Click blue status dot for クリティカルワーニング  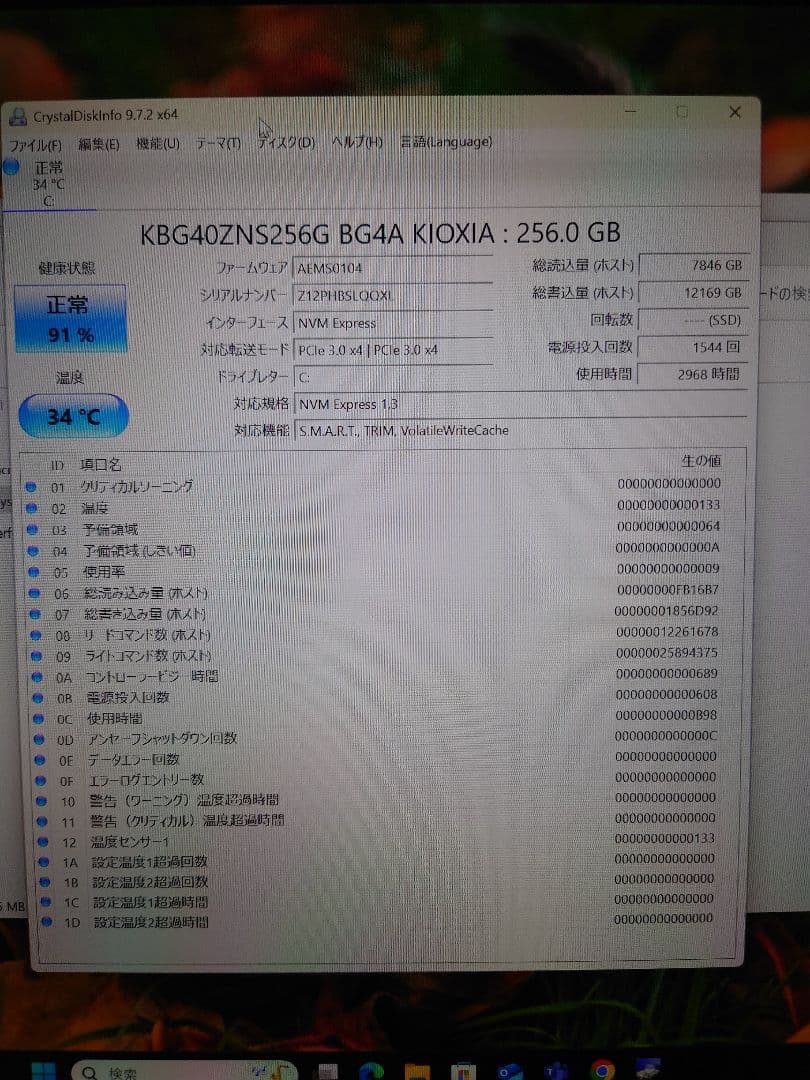tap(31, 487)
